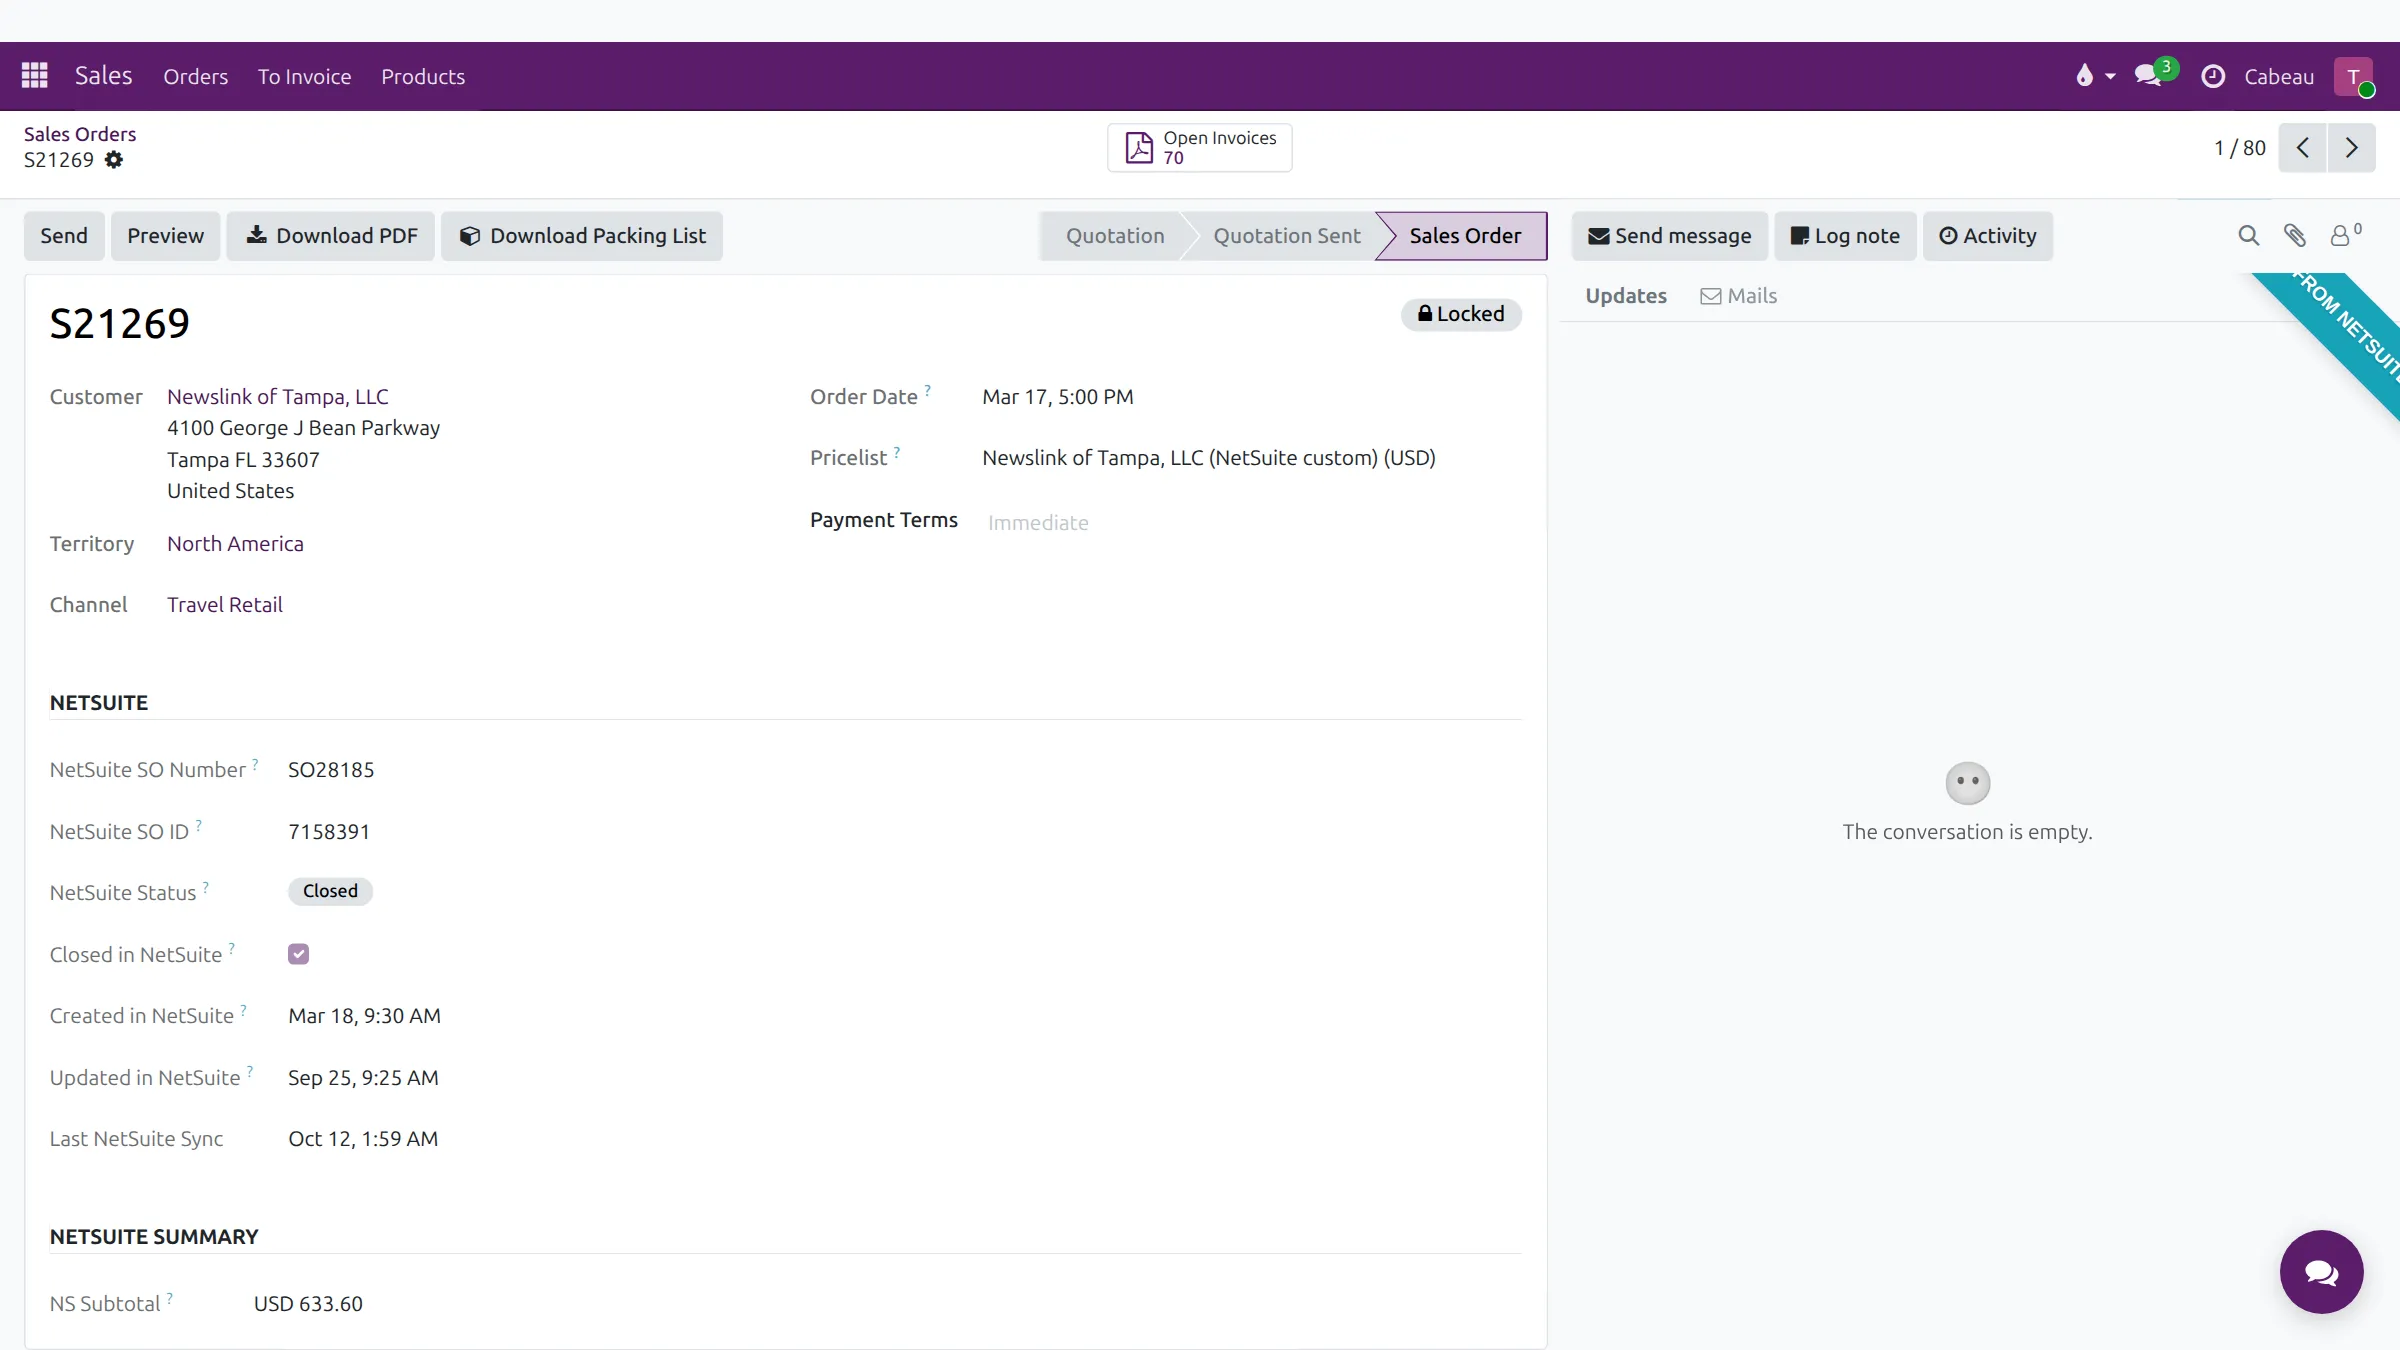This screenshot has width=2400, height=1350.
Task: Click the NS Subtotal help mark
Action: pyautogui.click(x=170, y=1297)
